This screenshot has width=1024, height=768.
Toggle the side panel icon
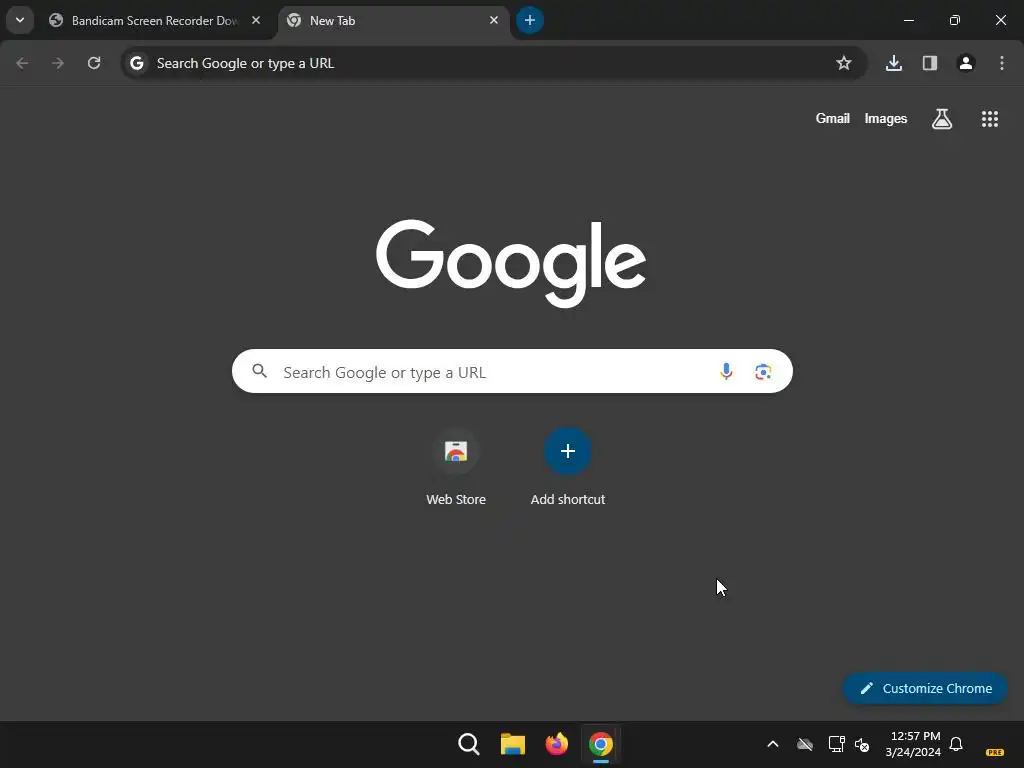929,63
